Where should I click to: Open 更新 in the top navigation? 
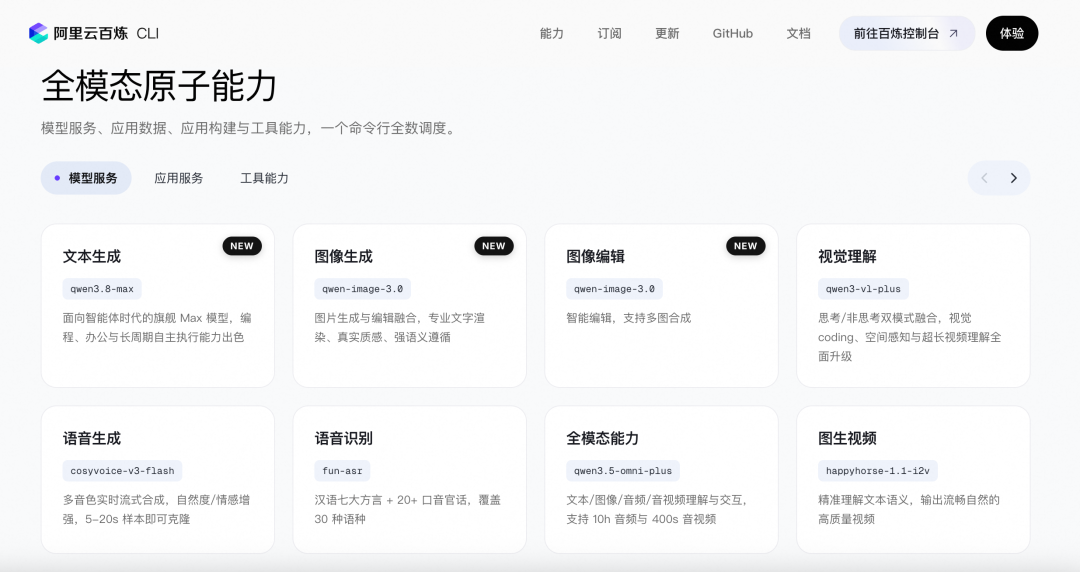[667, 33]
